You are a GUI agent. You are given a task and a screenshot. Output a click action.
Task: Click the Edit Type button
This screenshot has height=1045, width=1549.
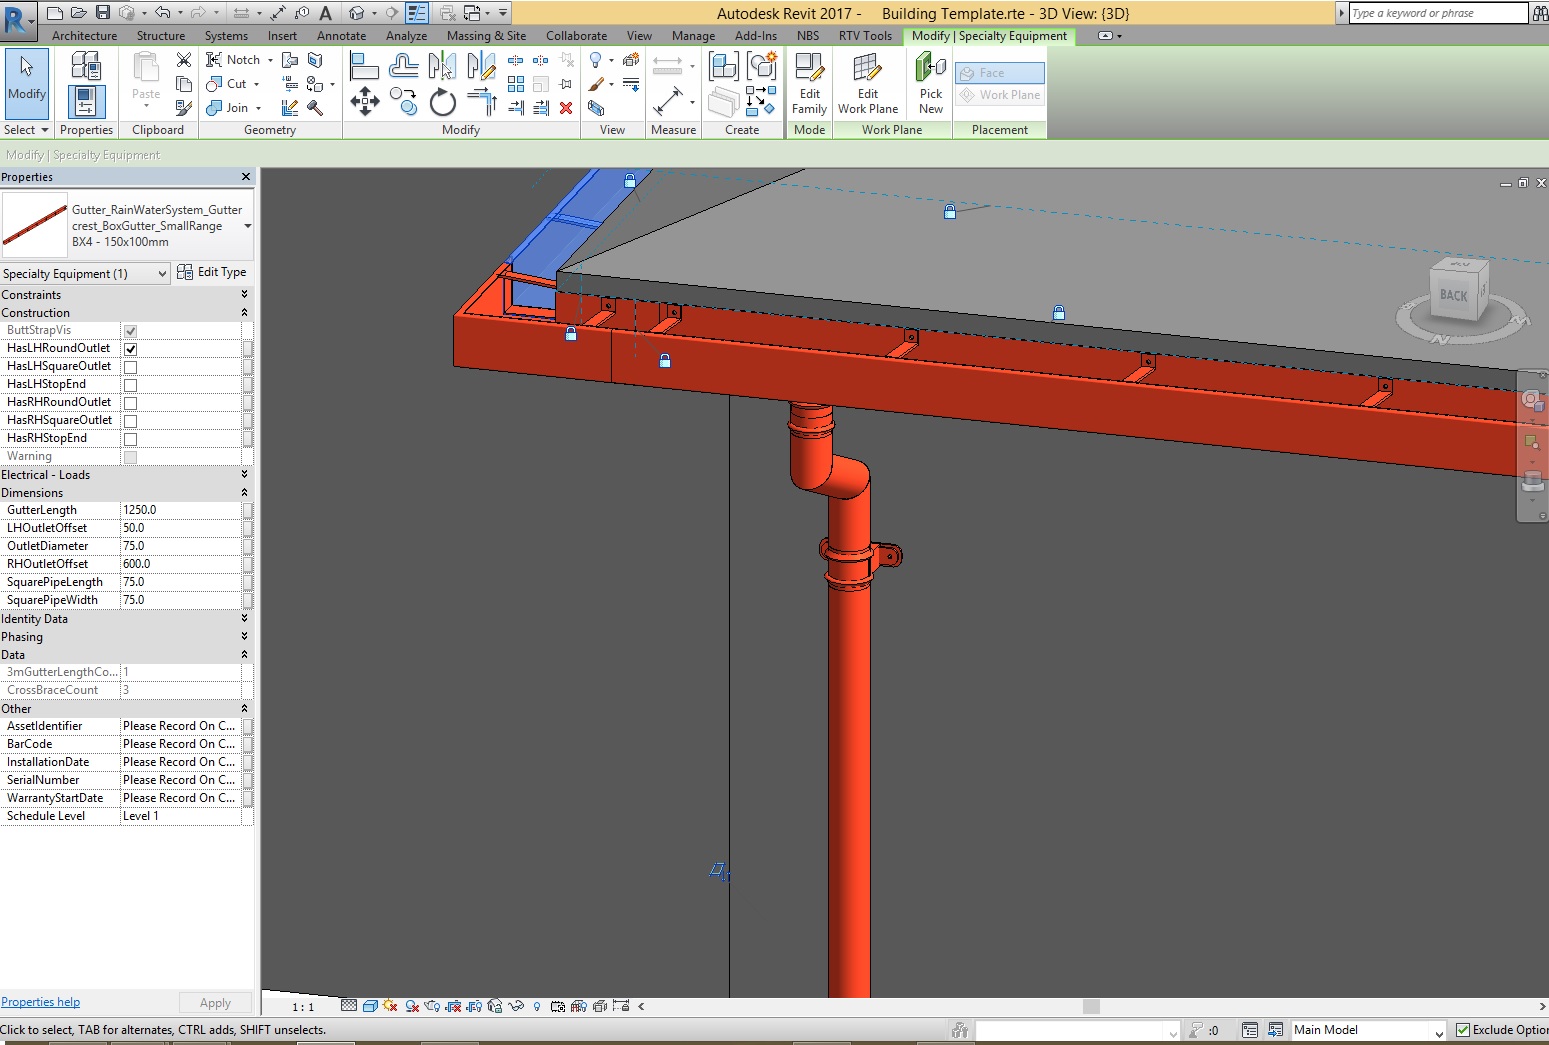tap(212, 272)
